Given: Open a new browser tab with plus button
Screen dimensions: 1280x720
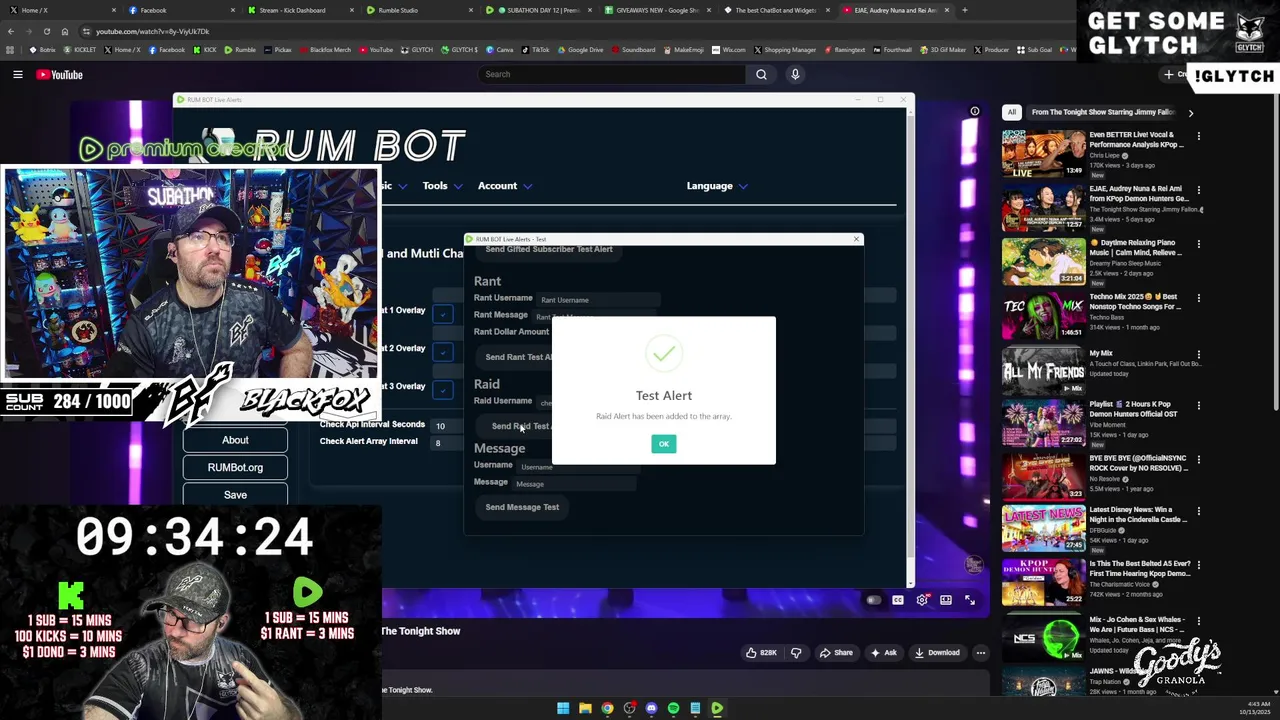Looking at the screenshot, I should pos(964,10).
